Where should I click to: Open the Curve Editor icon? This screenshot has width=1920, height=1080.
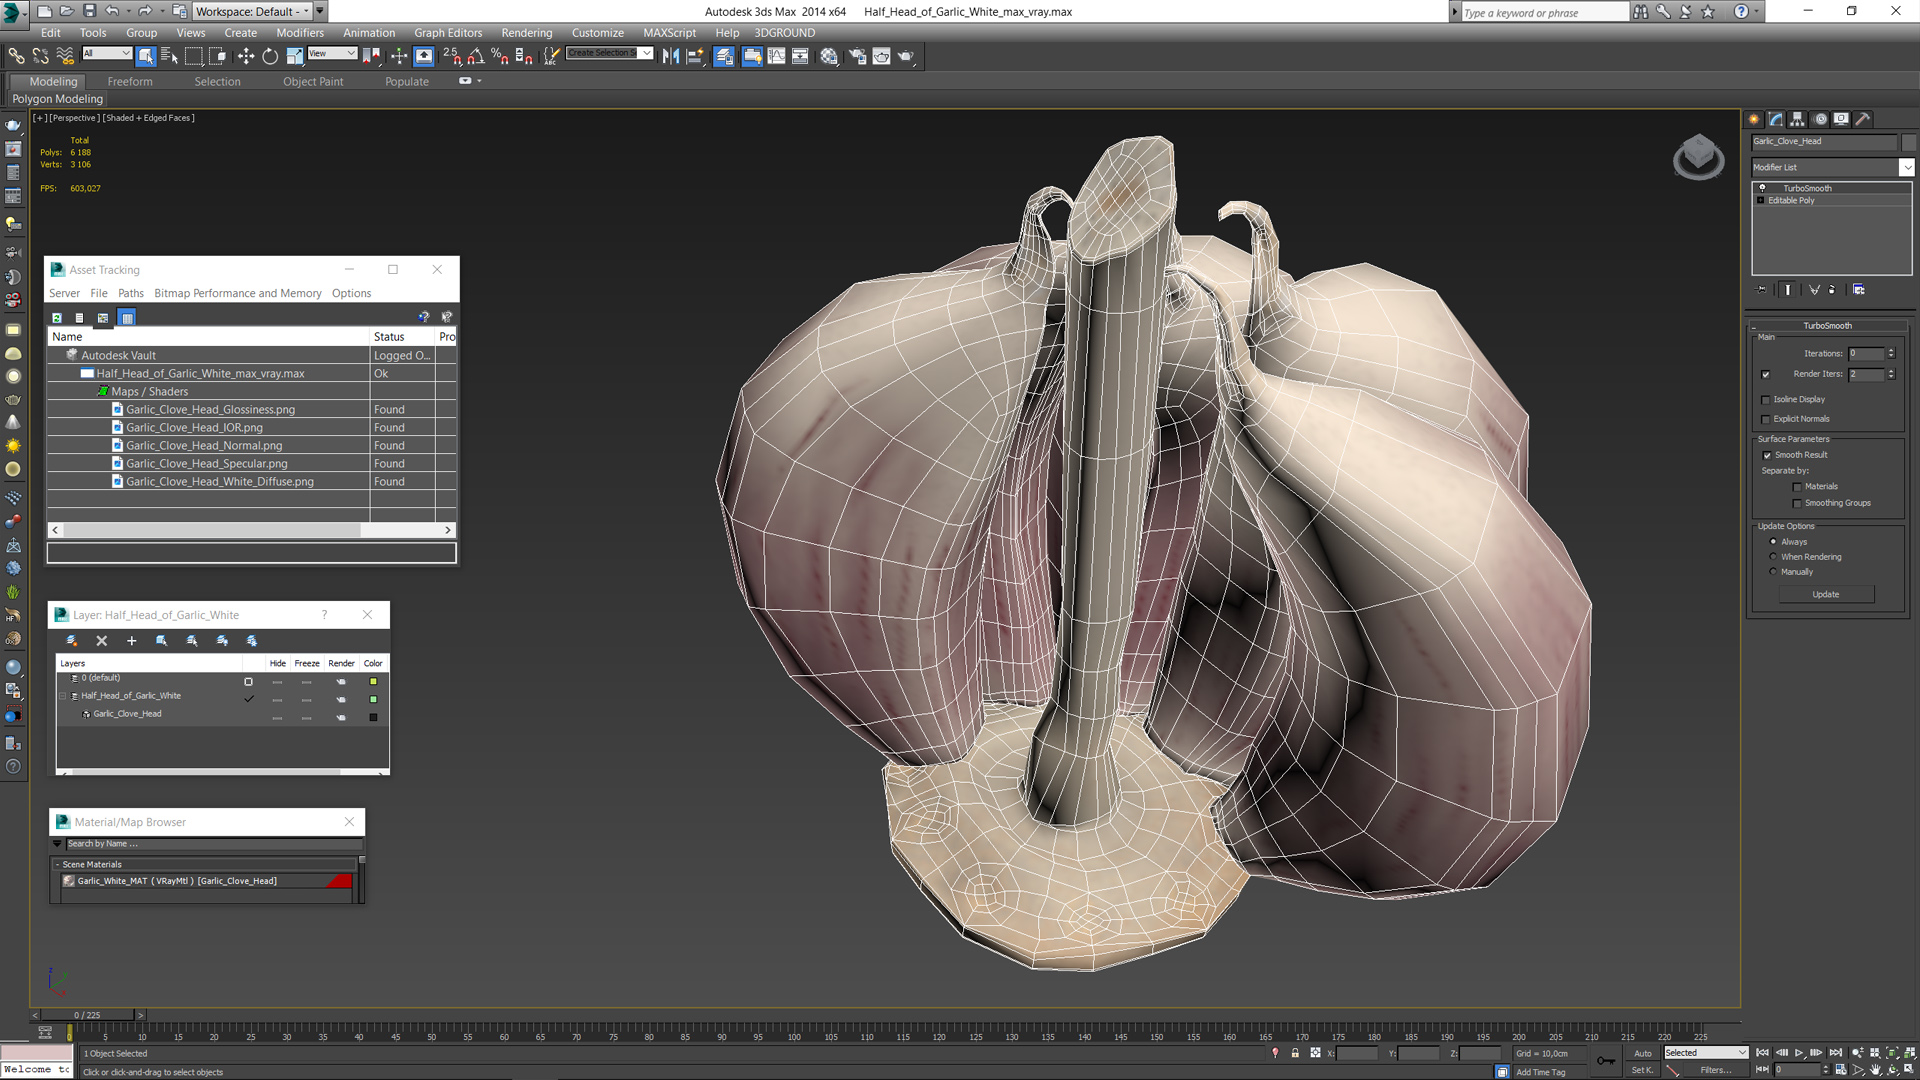pos(776,56)
